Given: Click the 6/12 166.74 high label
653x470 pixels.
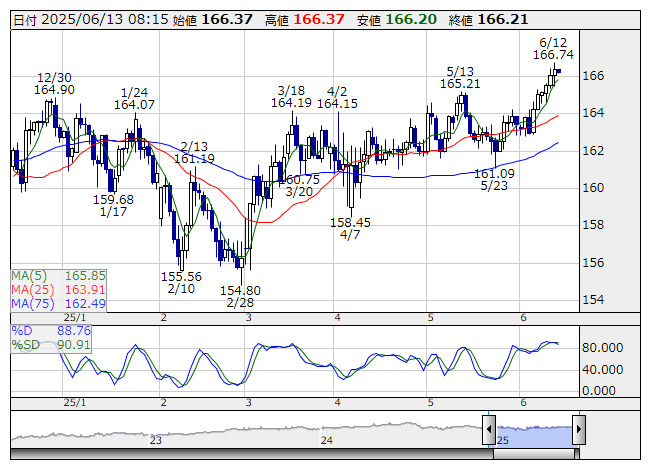Looking at the screenshot, I should (553, 49).
